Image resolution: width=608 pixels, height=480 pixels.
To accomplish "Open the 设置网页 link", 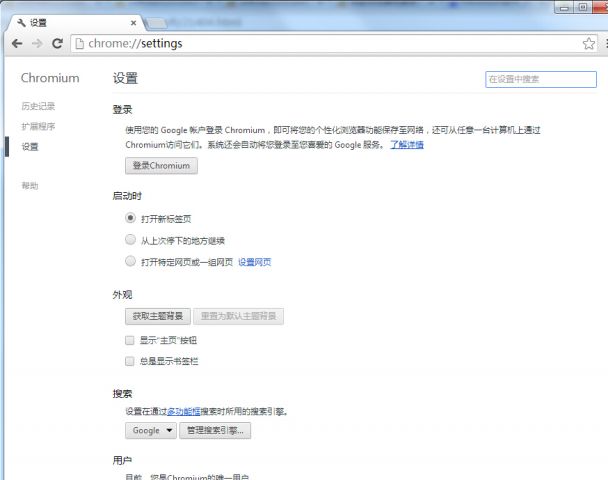I will (x=254, y=262).
